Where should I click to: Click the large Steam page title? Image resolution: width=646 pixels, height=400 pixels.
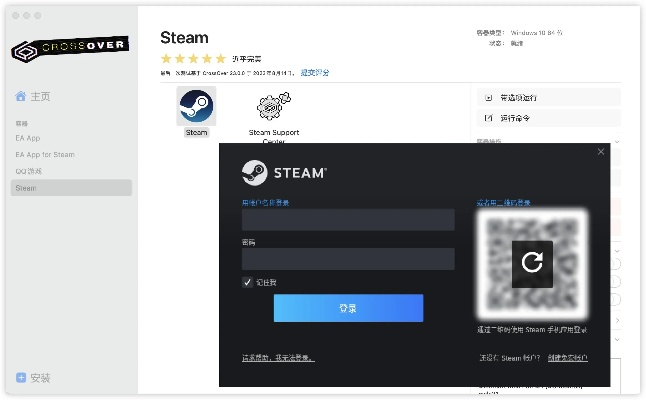[184, 37]
